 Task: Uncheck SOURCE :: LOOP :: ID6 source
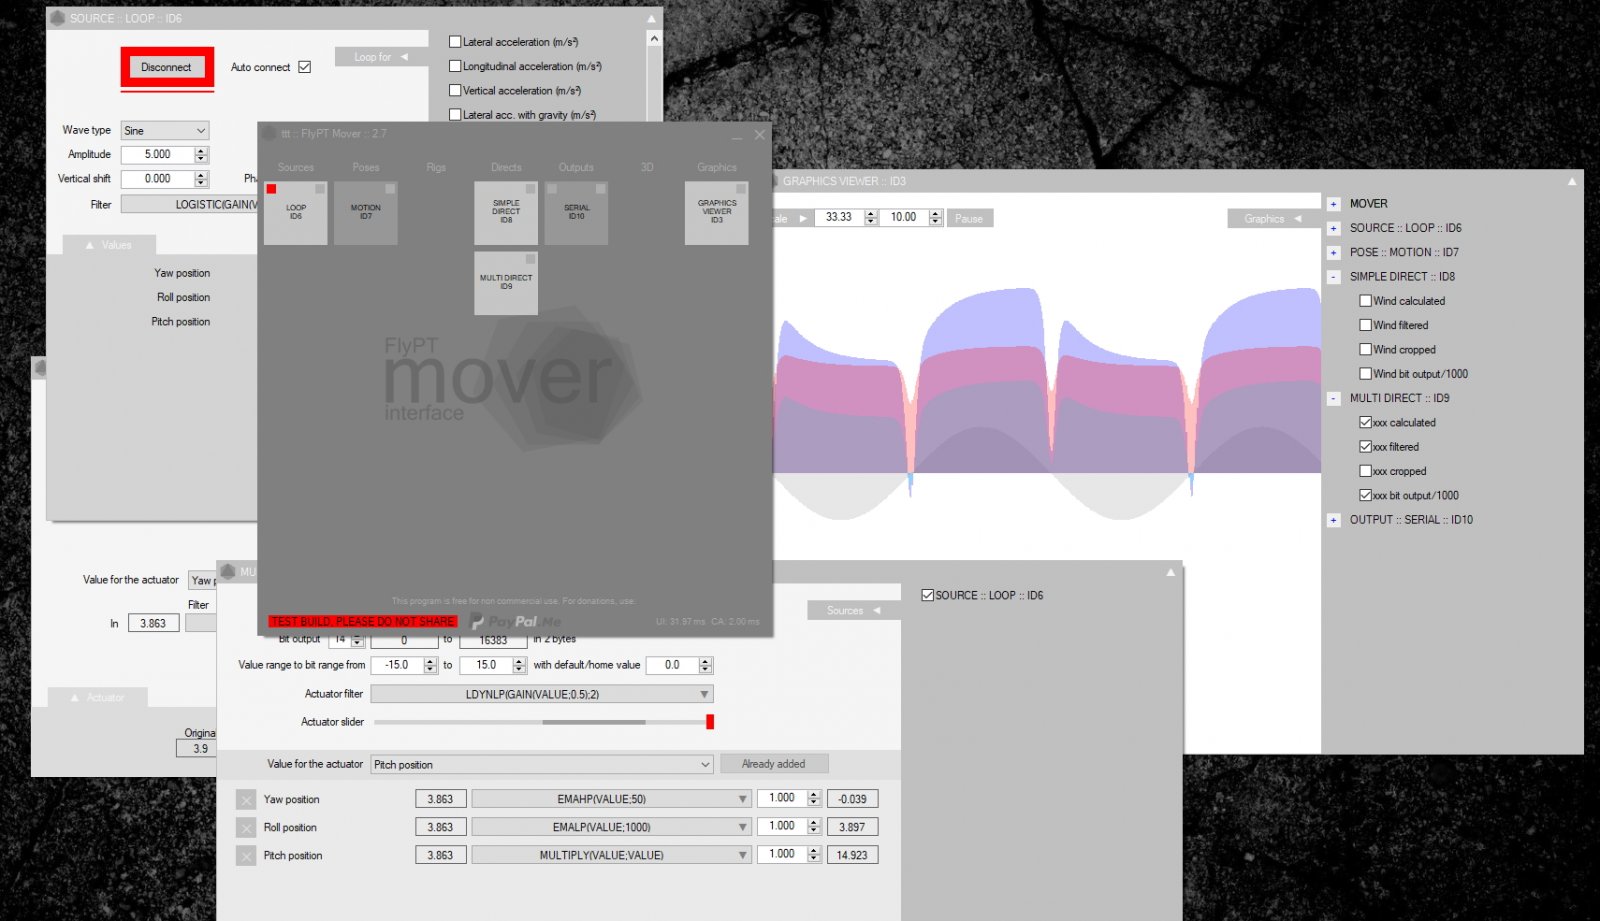927,595
